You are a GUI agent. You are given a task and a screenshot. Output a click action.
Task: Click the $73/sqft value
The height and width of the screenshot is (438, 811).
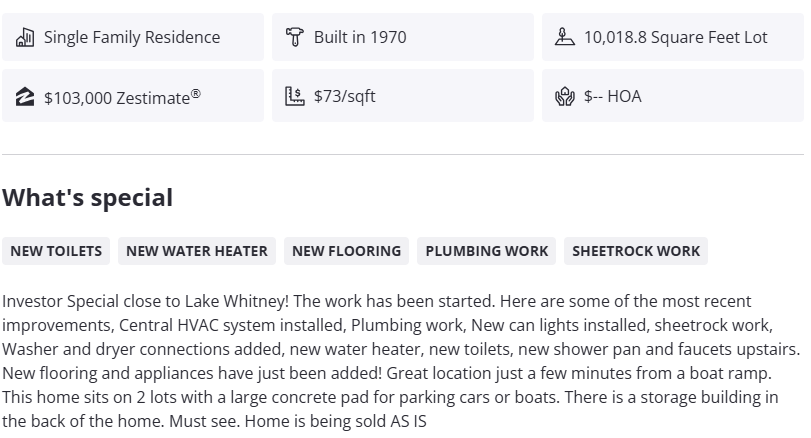tap(345, 97)
